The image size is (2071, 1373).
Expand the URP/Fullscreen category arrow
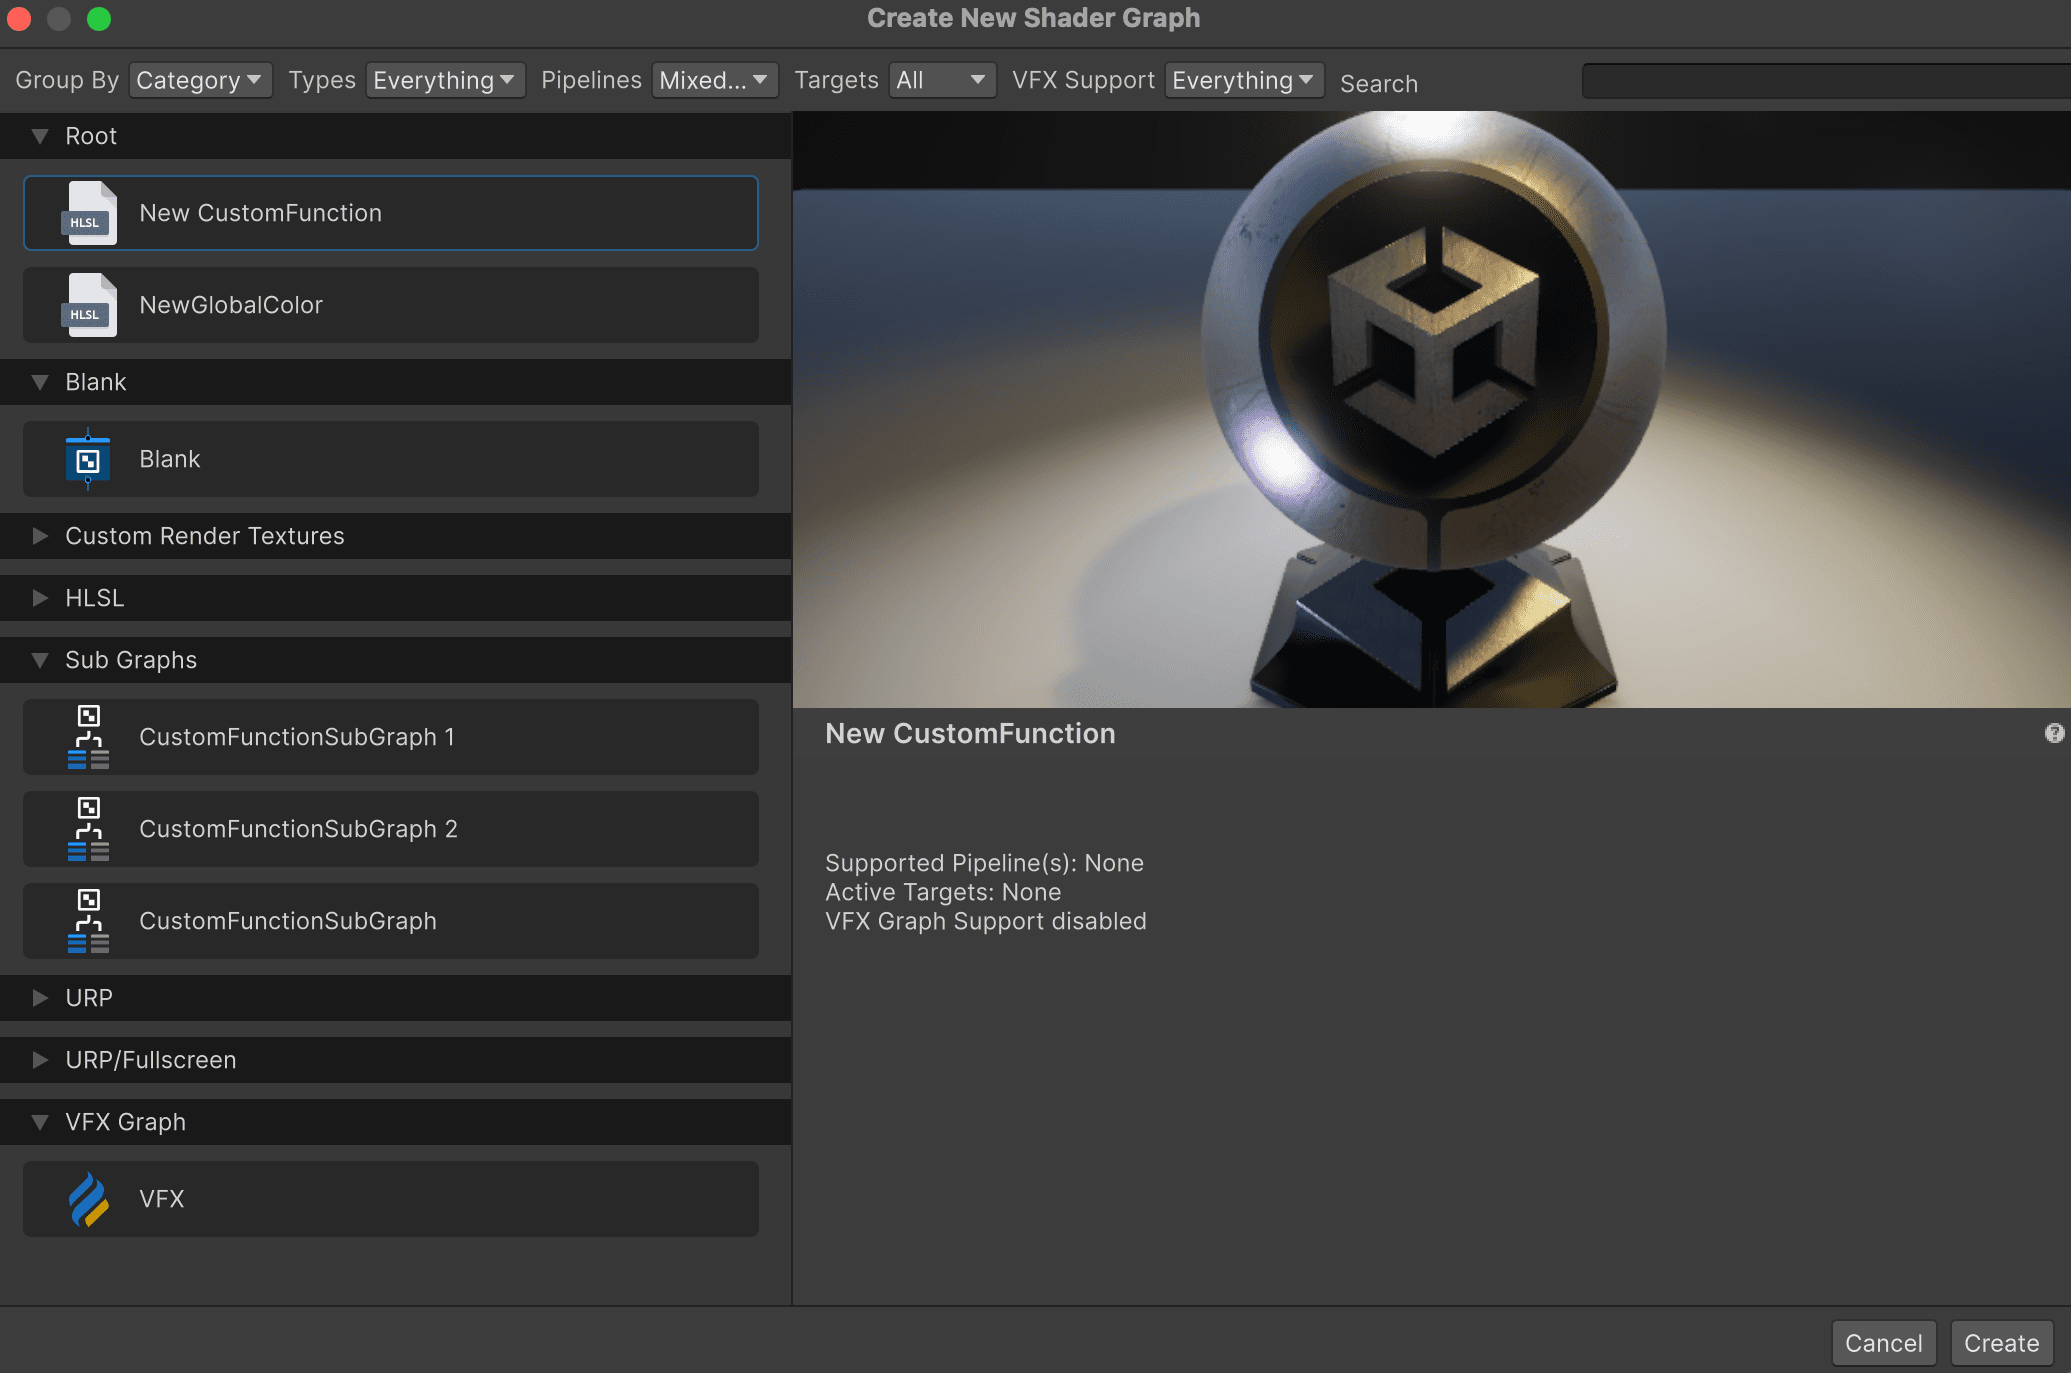click(40, 1060)
